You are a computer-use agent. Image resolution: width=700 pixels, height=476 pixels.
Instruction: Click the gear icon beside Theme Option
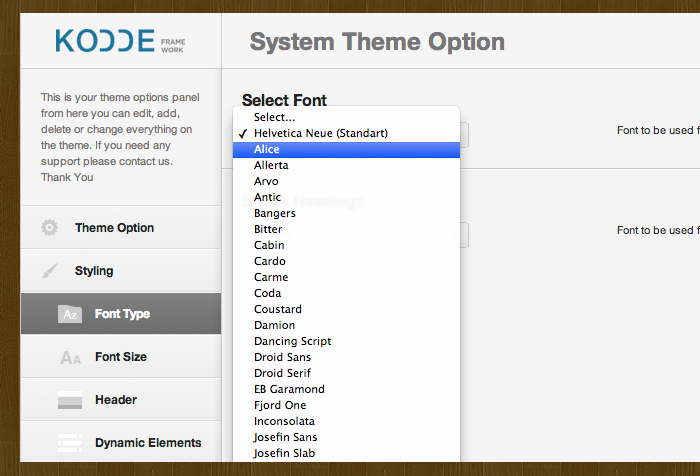pos(50,228)
